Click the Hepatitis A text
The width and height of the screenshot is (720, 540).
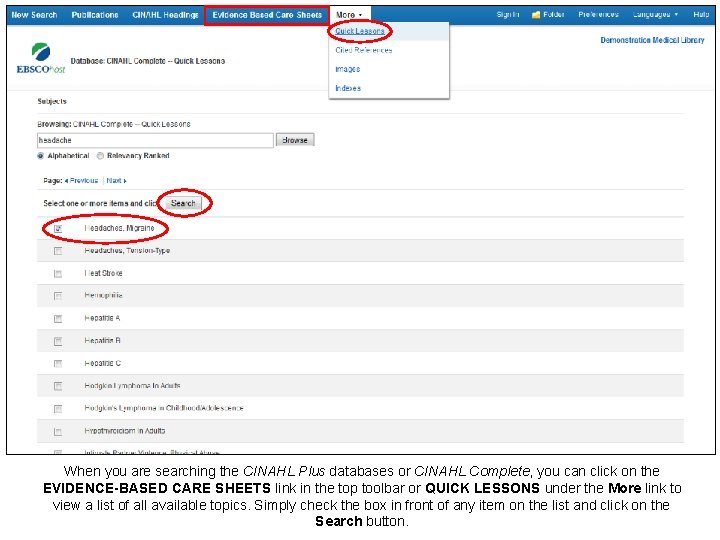click(x=102, y=318)
